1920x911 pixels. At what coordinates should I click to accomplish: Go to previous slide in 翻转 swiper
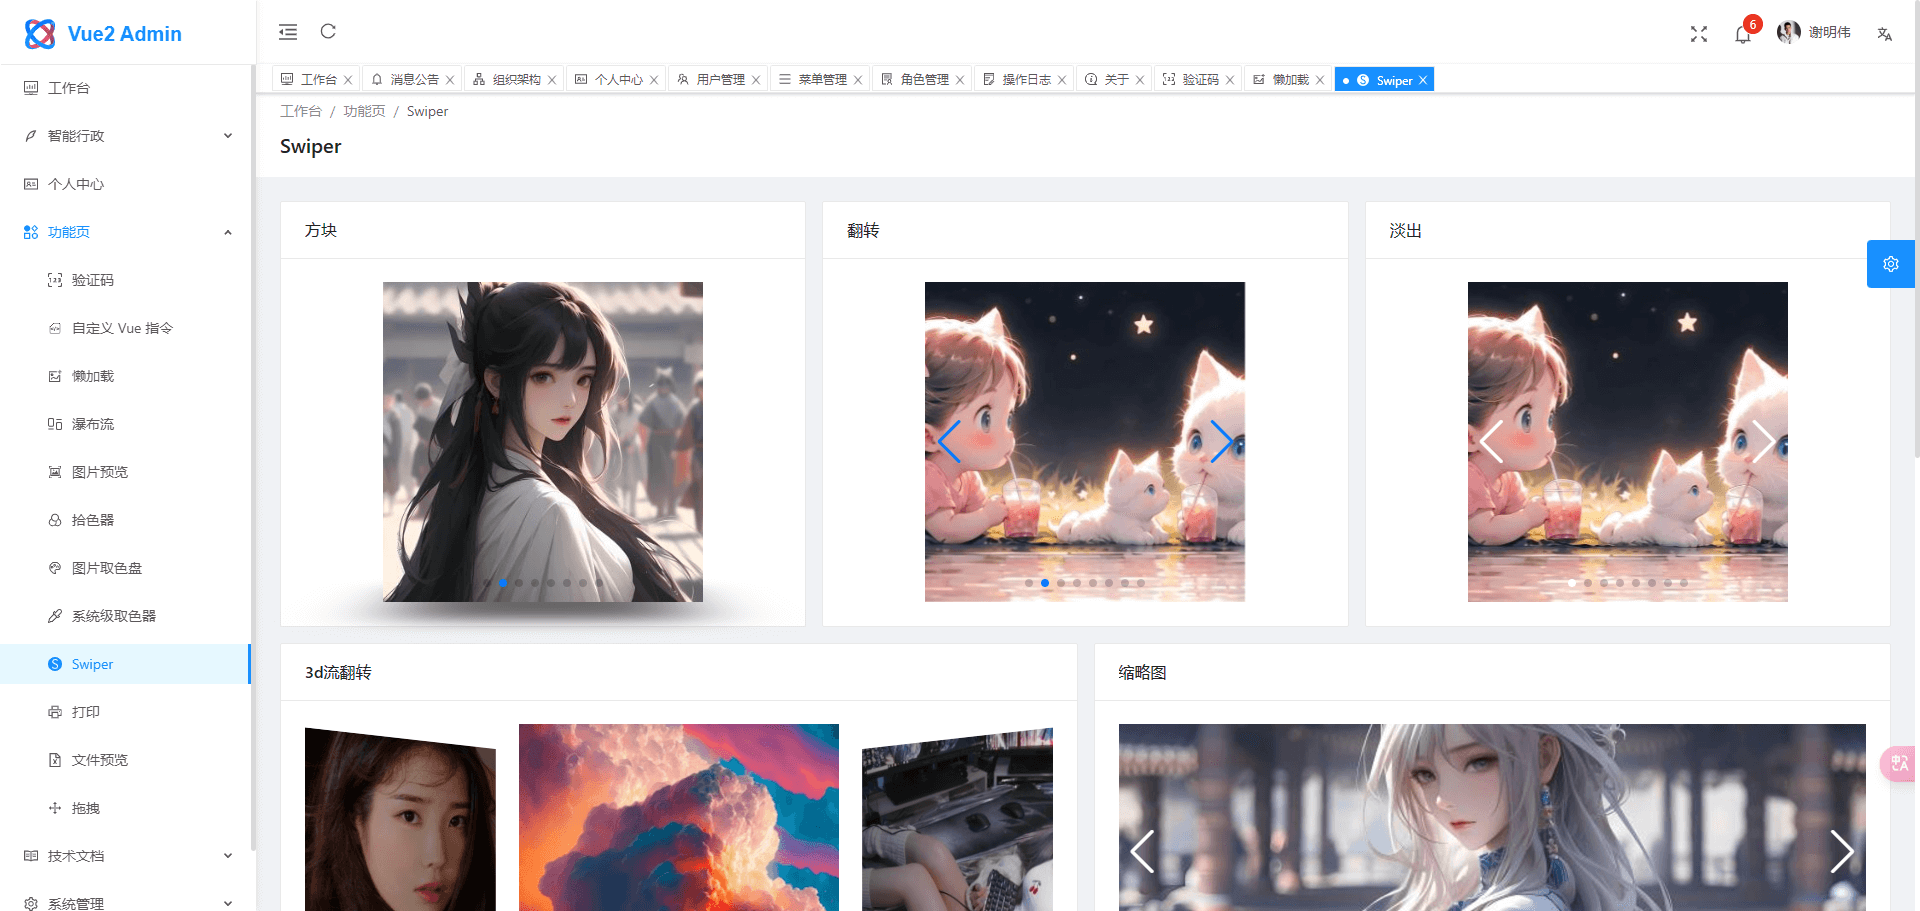tap(949, 441)
